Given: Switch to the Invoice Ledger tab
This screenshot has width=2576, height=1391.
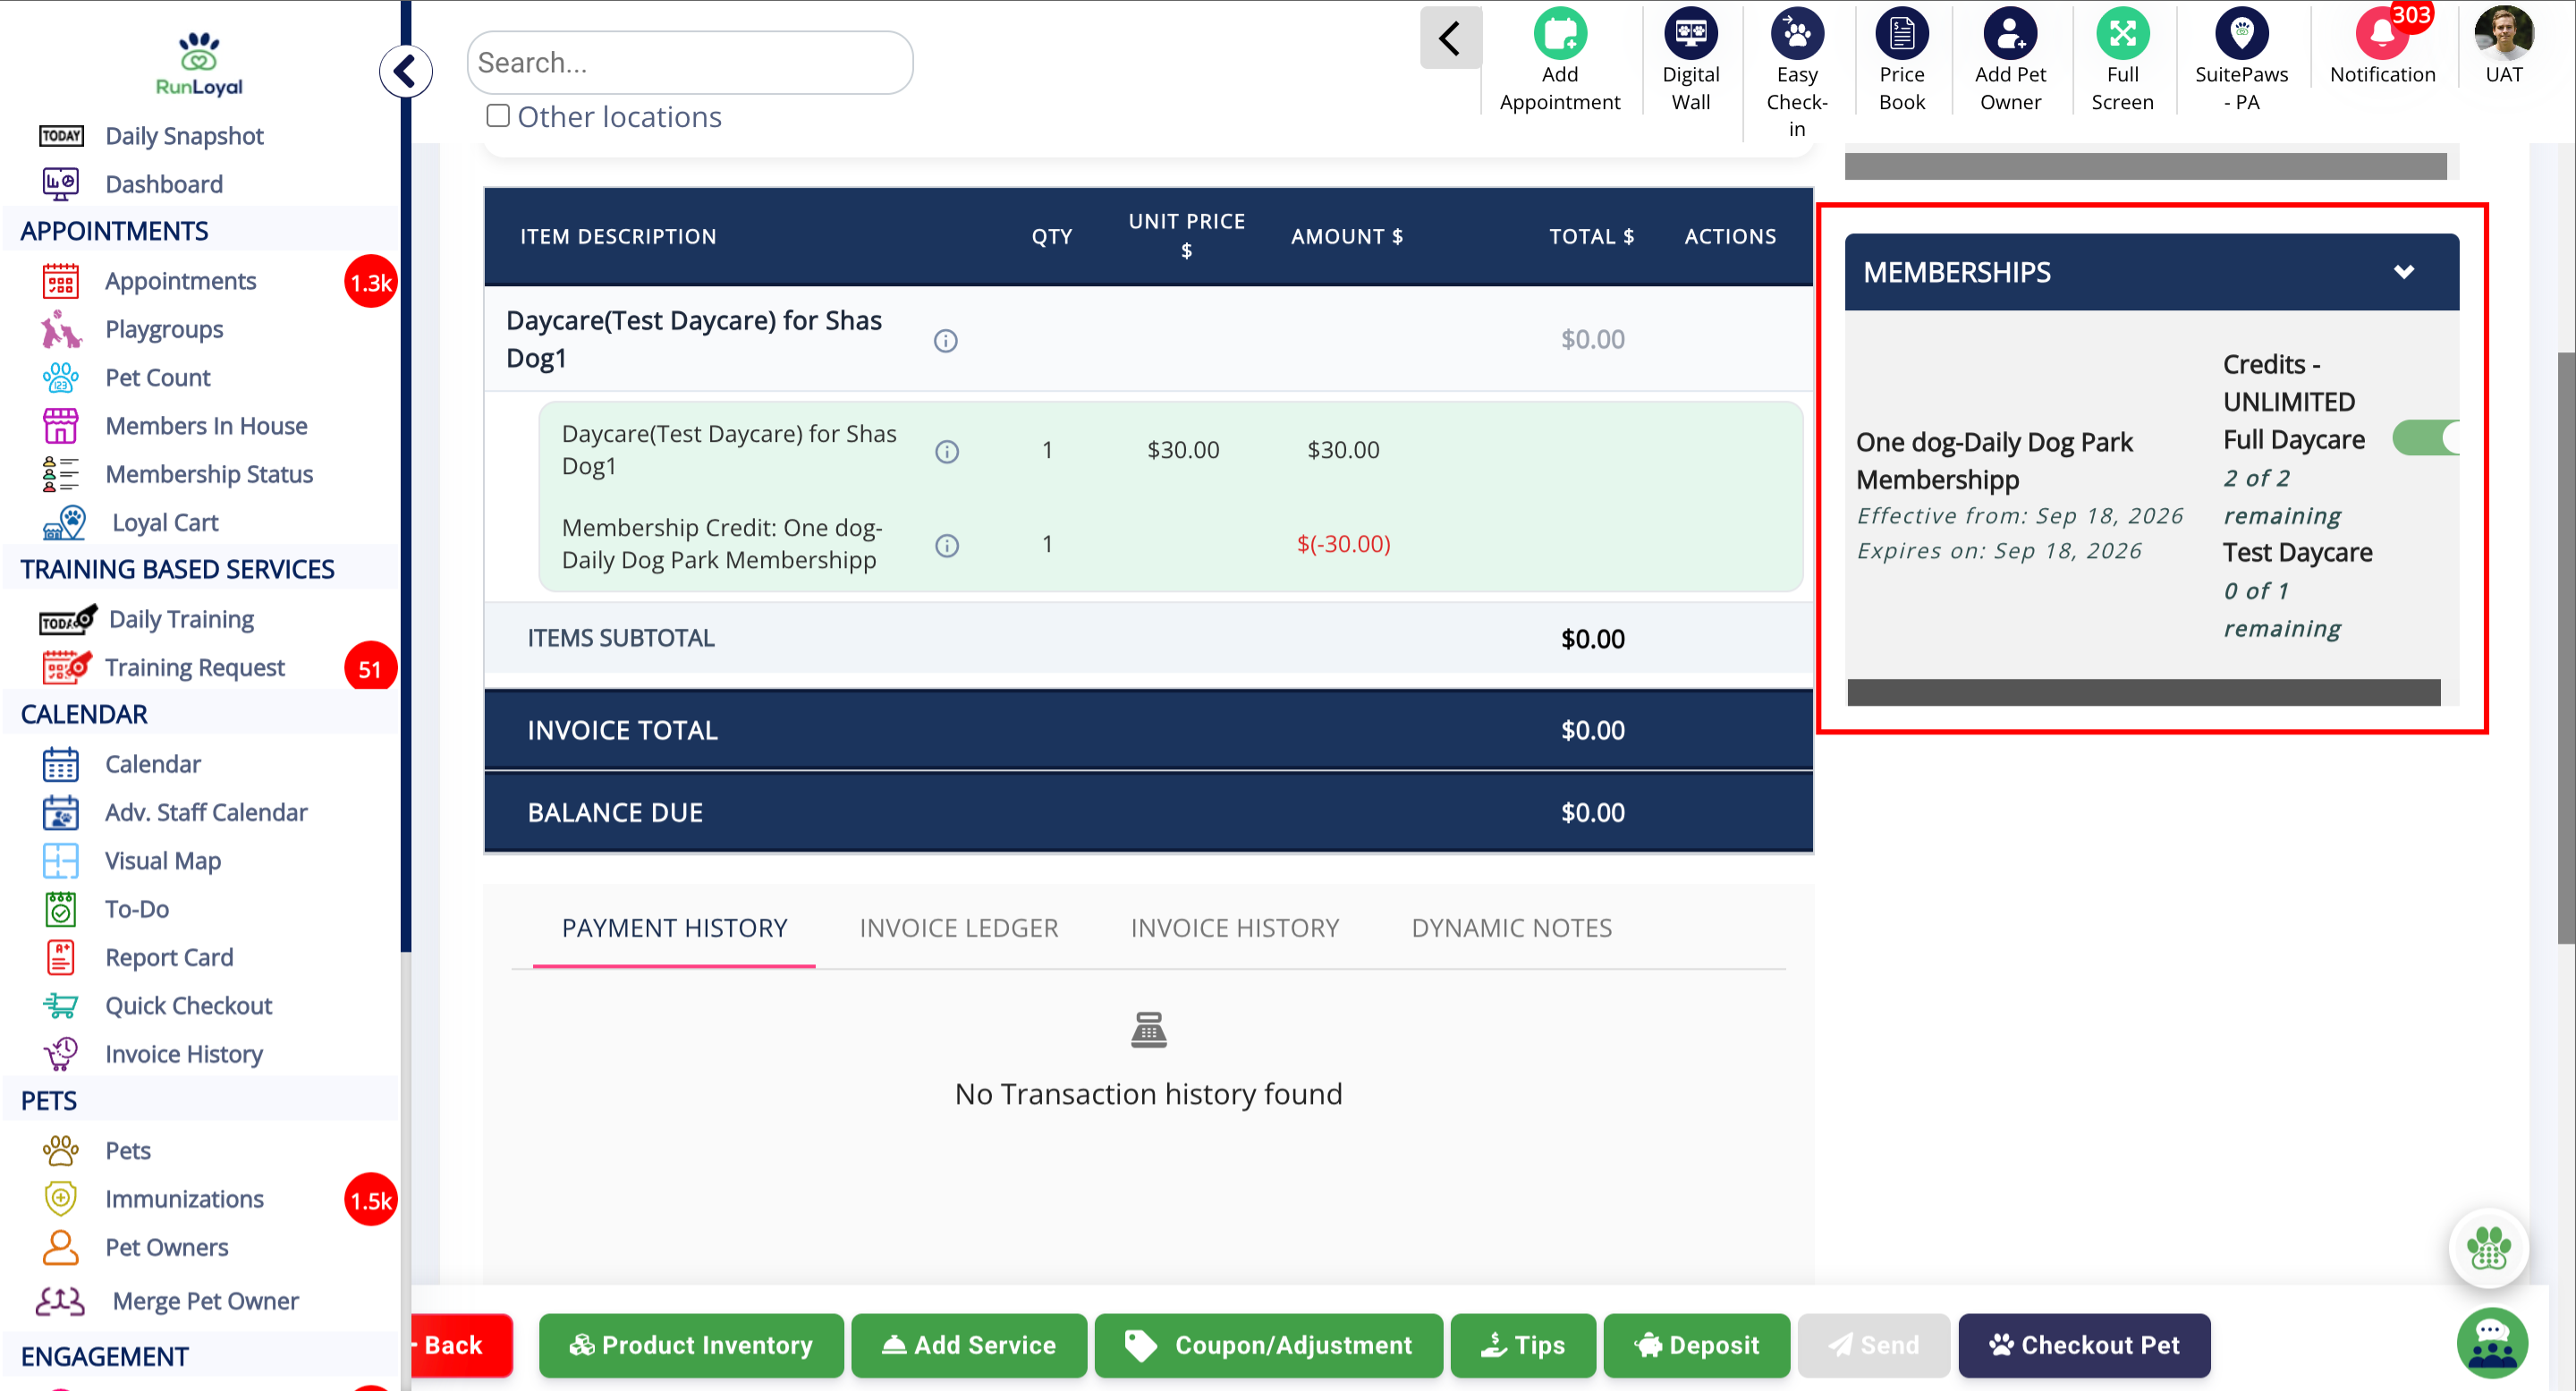Looking at the screenshot, I should (x=958, y=928).
